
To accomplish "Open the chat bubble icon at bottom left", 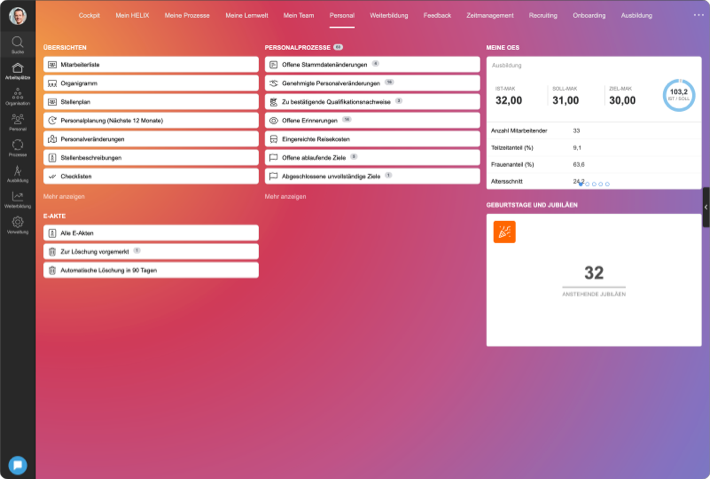I will pyautogui.click(x=18, y=465).
